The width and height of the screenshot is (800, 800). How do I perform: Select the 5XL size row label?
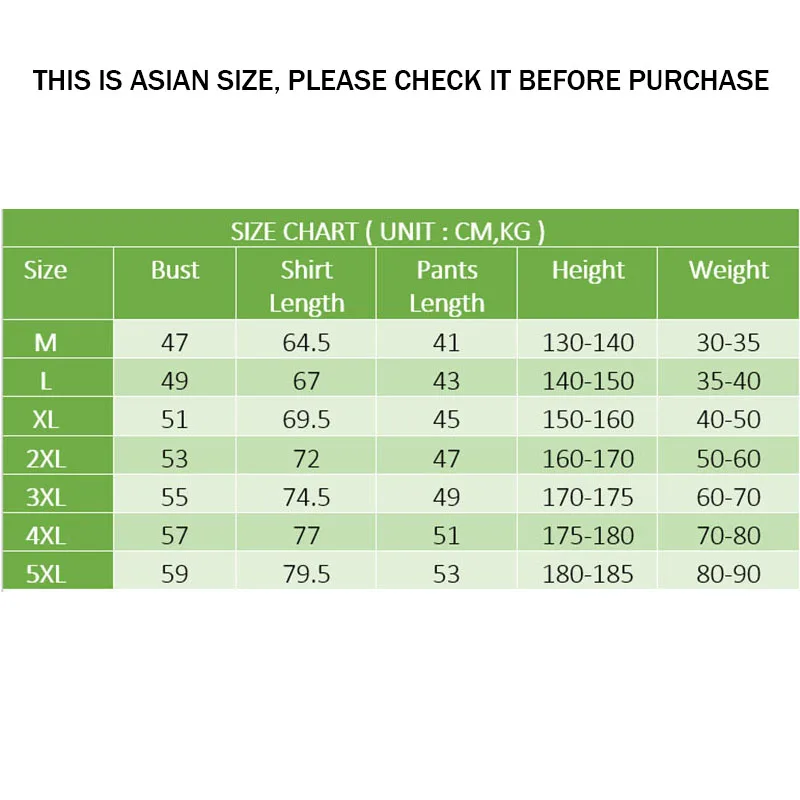(x=46, y=574)
